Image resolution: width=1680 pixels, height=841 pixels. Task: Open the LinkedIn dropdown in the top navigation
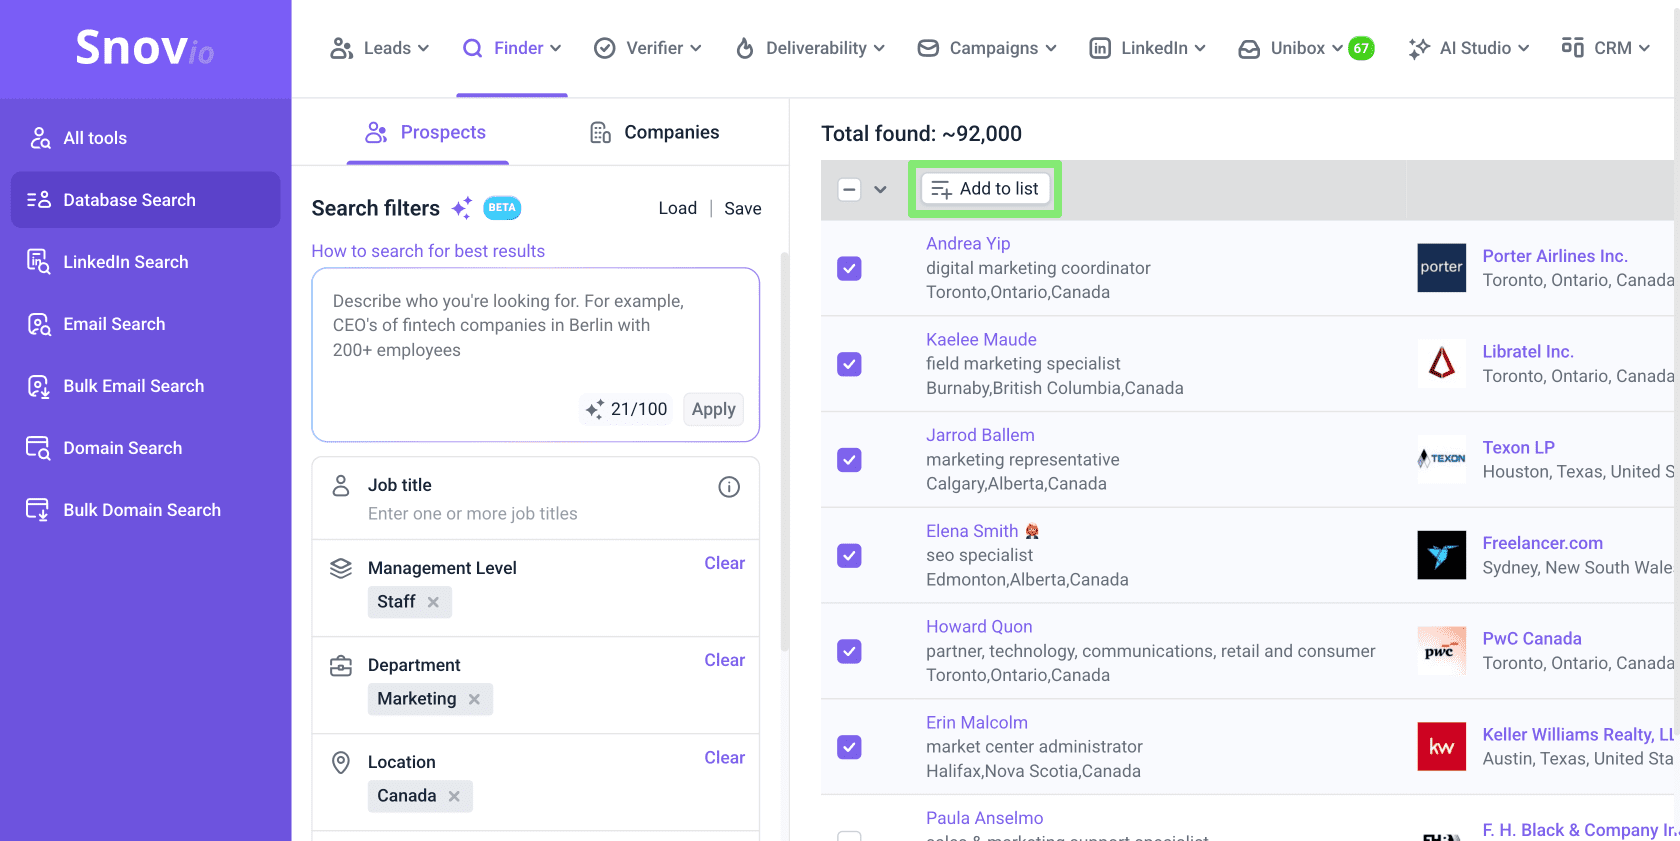point(1147,48)
